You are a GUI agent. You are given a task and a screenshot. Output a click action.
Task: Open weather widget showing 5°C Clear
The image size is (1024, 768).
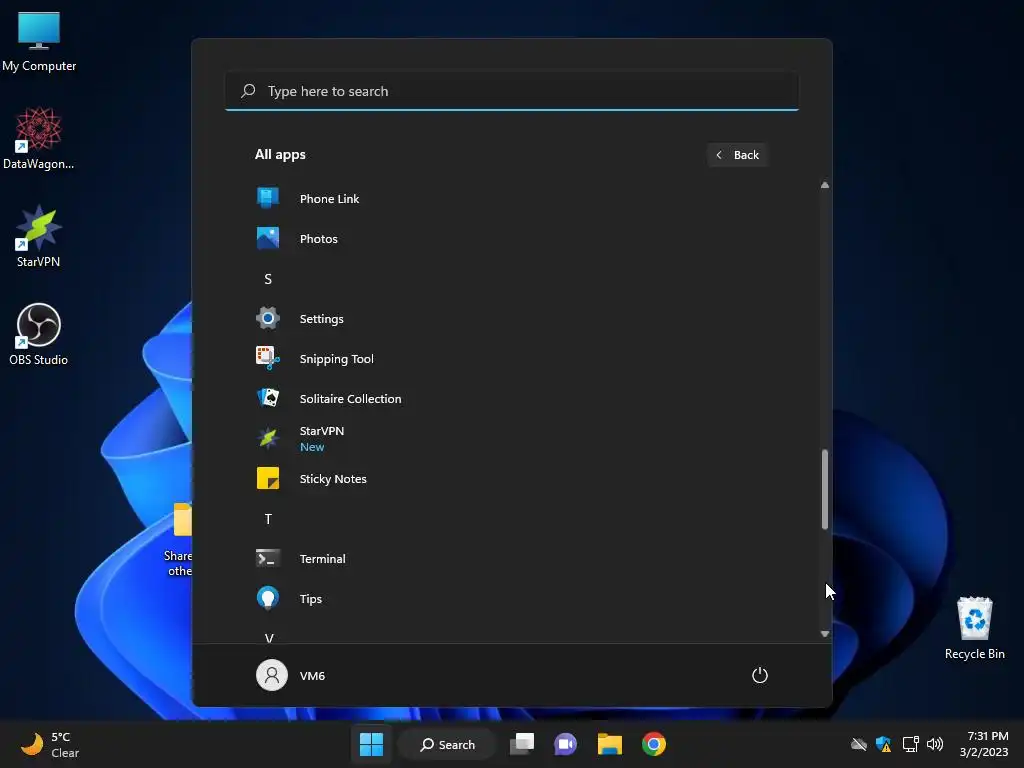click(x=50, y=744)
